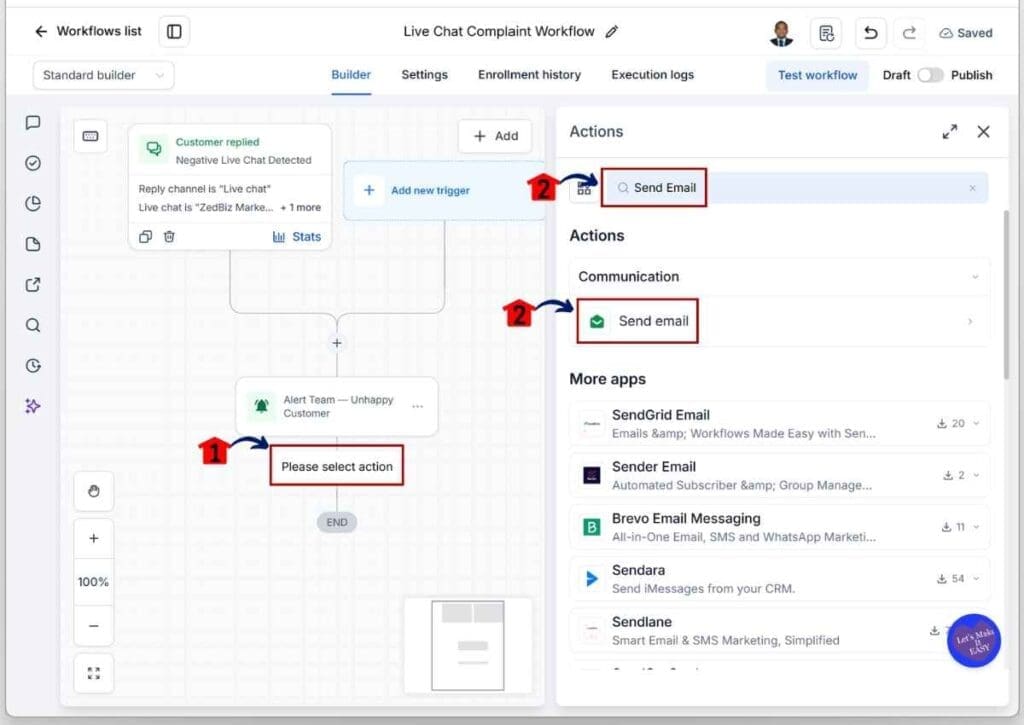Click the plus connector between trigger and action
The width and height of the screenshot is (1024, 725).
(337, 343)
